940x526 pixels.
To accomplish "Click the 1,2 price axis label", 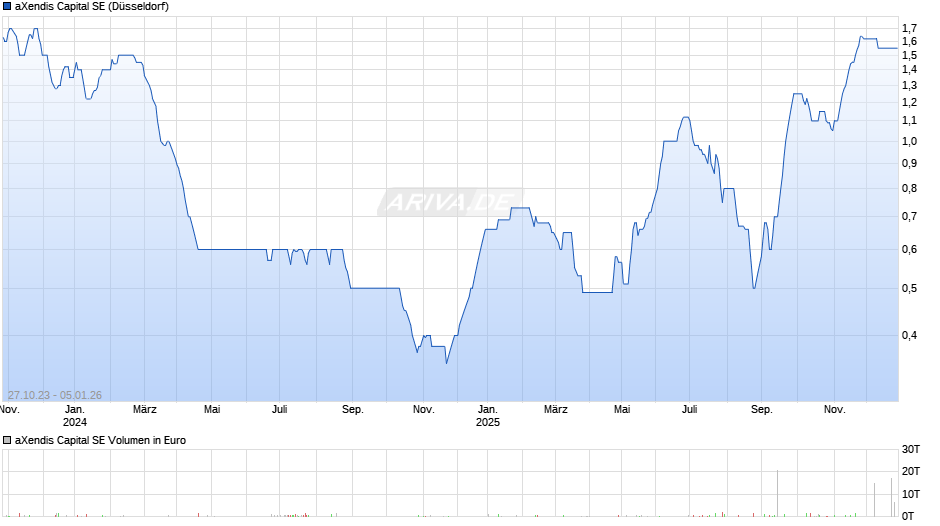I will coord(909,103).
